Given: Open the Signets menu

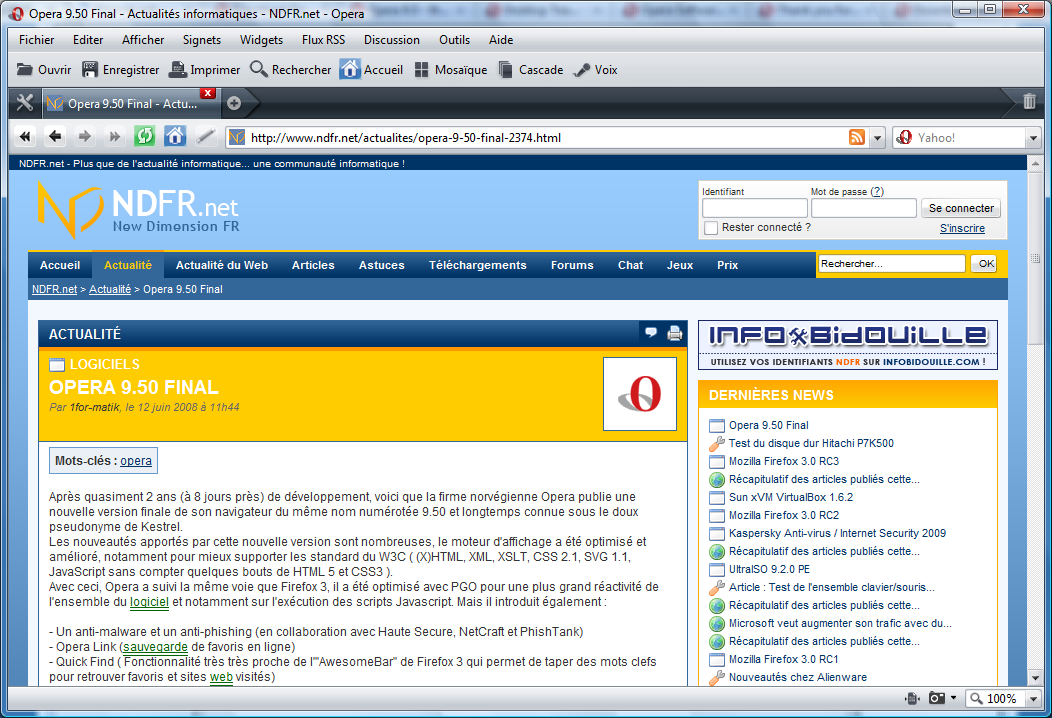Looking at the screenshot, I should [202, 40].
